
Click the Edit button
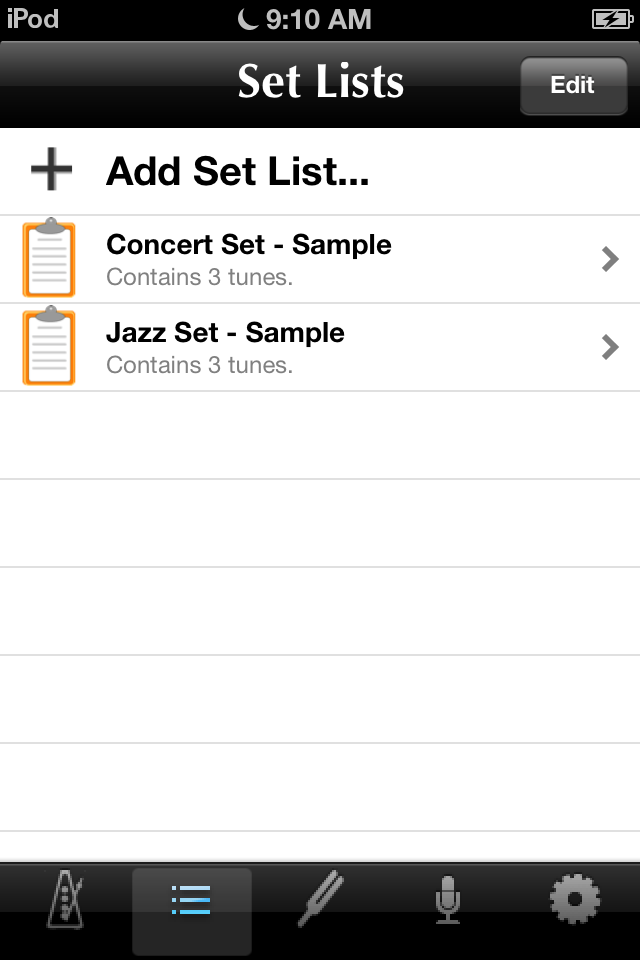(x=573, y=85)
